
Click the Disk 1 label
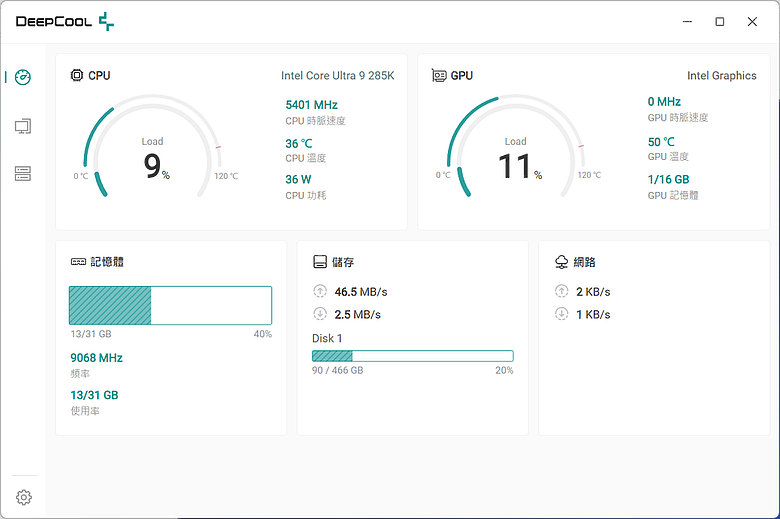(327, 338)
